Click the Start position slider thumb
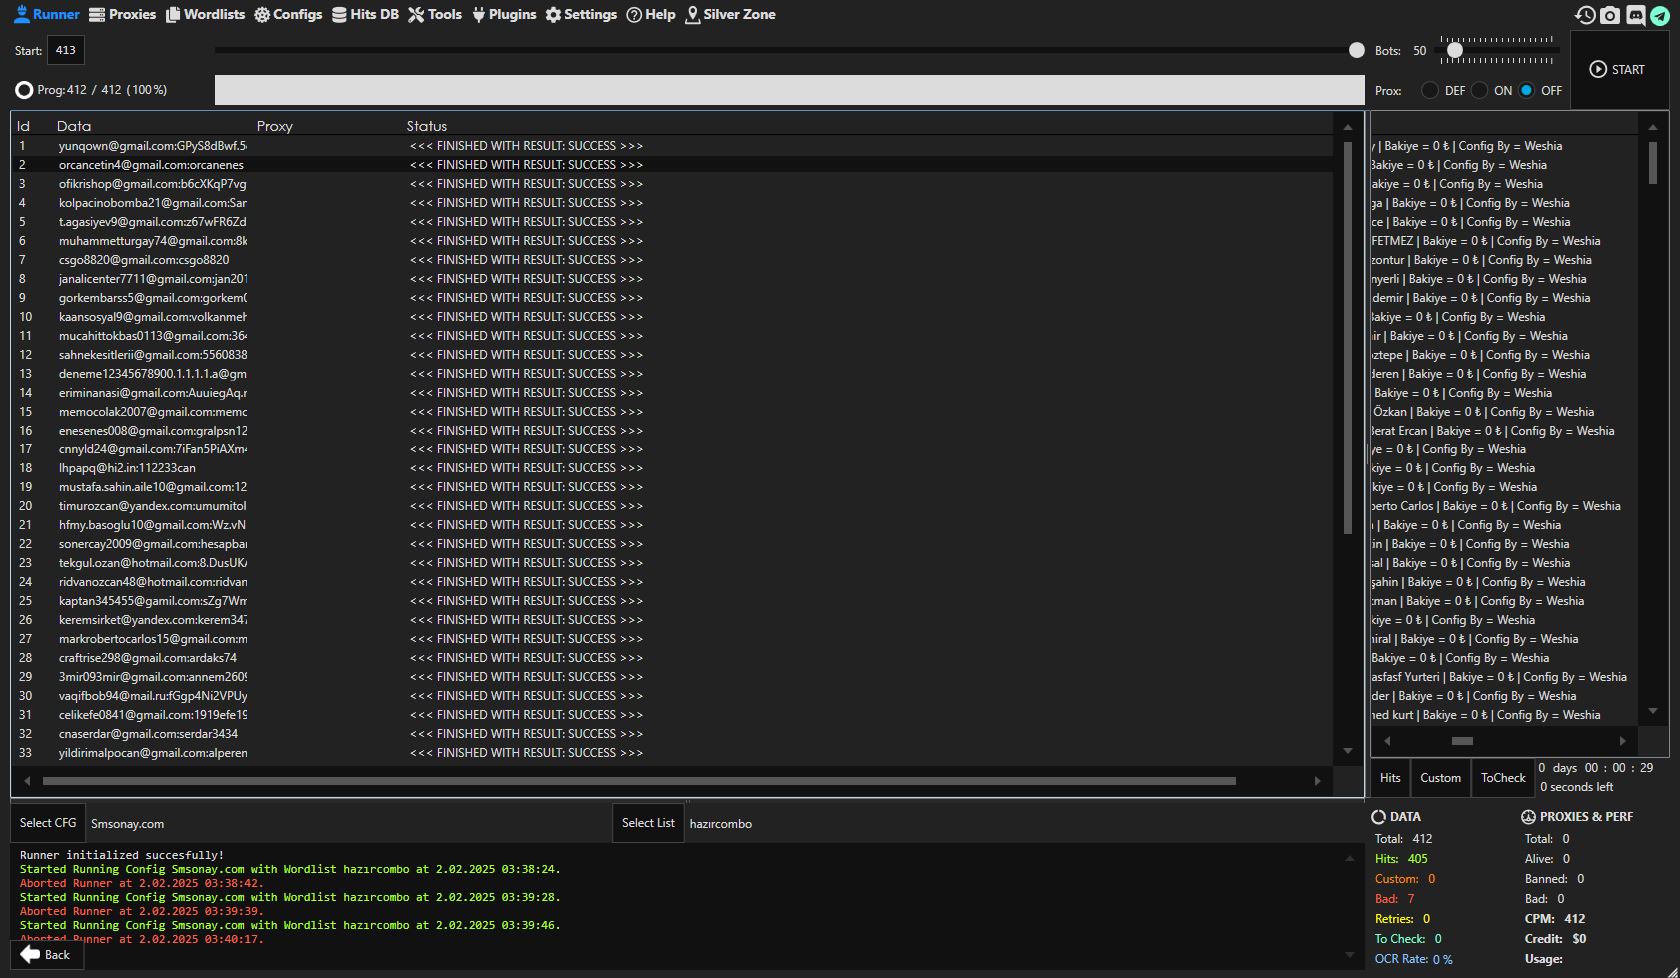This screenshot has height=978, width=1680. tap(1357, 50)
